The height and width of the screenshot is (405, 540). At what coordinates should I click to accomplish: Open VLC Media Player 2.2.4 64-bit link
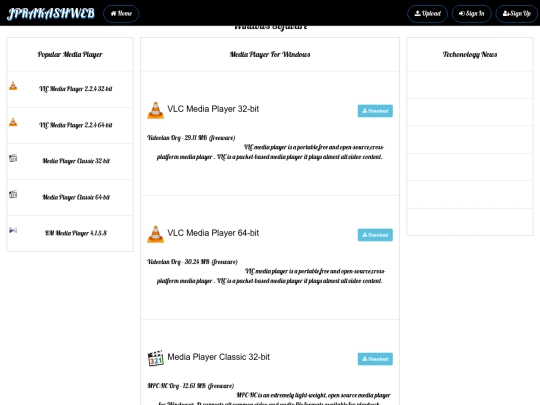click(76, 125)
